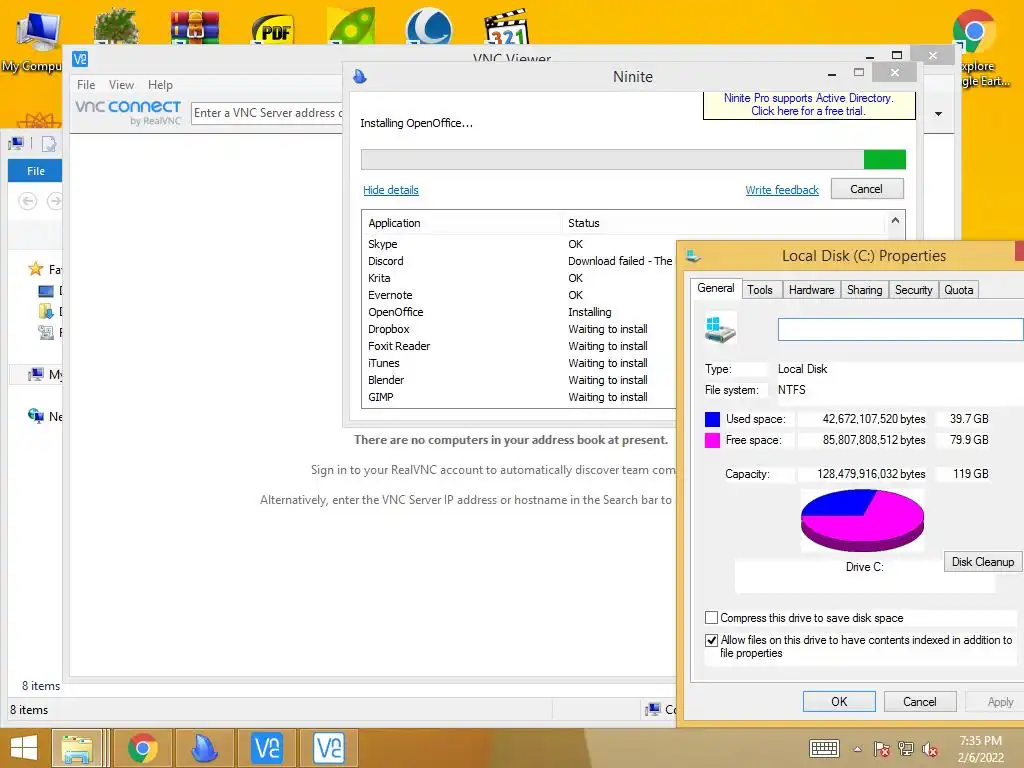Open the Google Chrome desktop icon

(x=974, y=31)
